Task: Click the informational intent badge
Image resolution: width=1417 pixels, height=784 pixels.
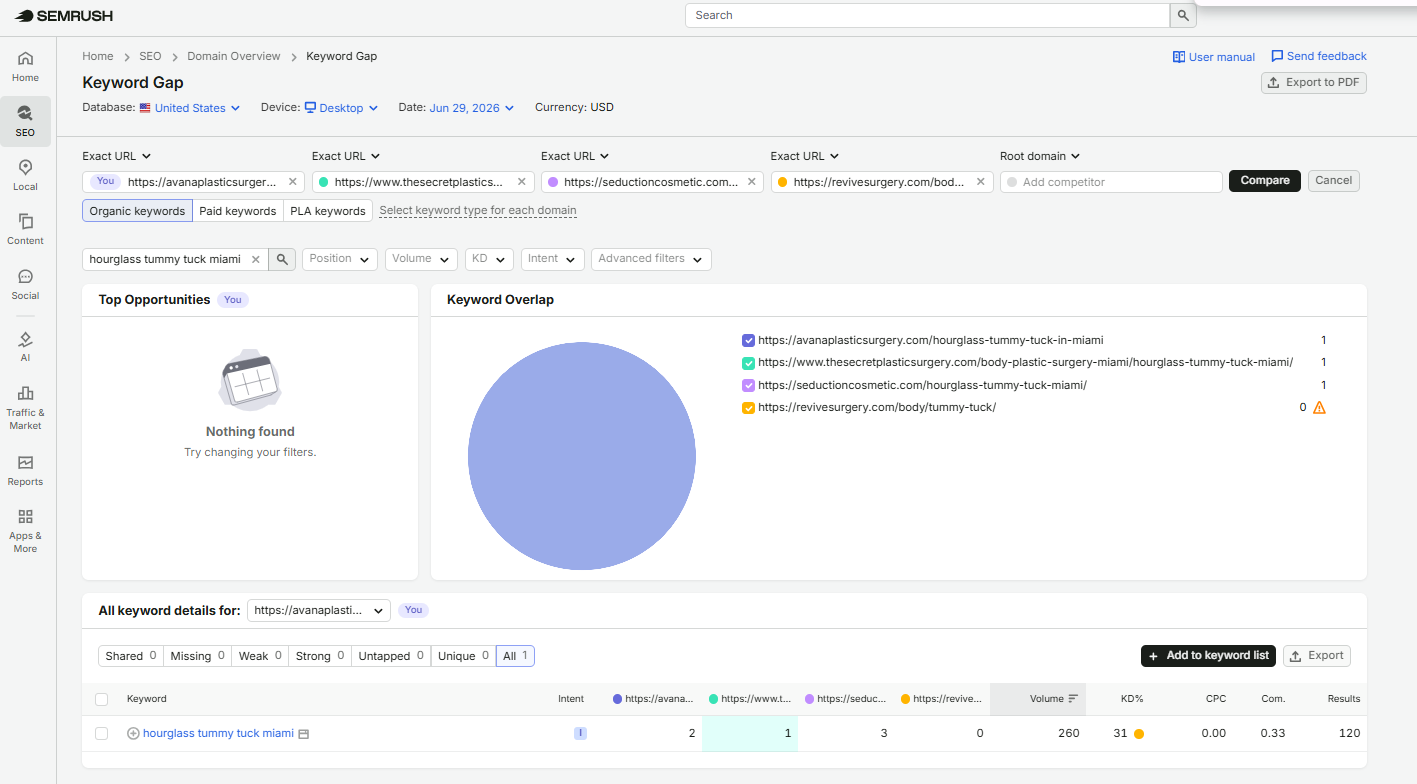Action: [x=580, y=733]
